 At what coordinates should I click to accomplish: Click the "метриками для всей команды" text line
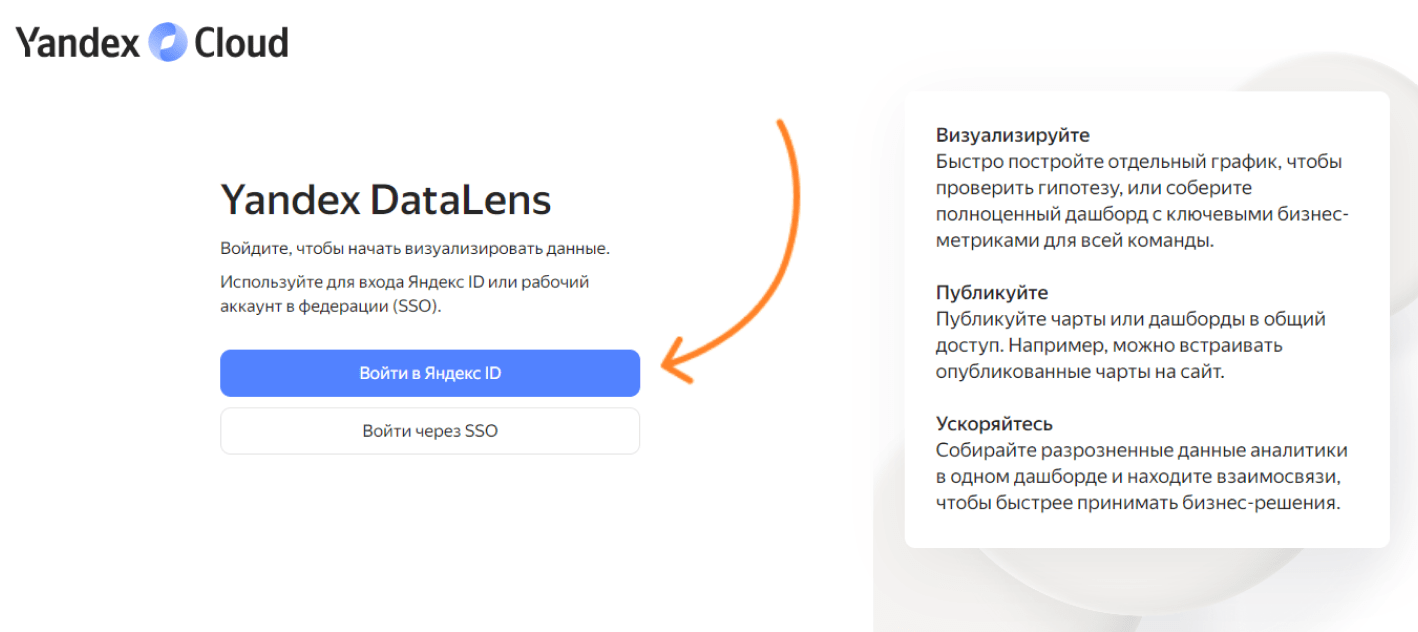click(x=1074, y=241)
